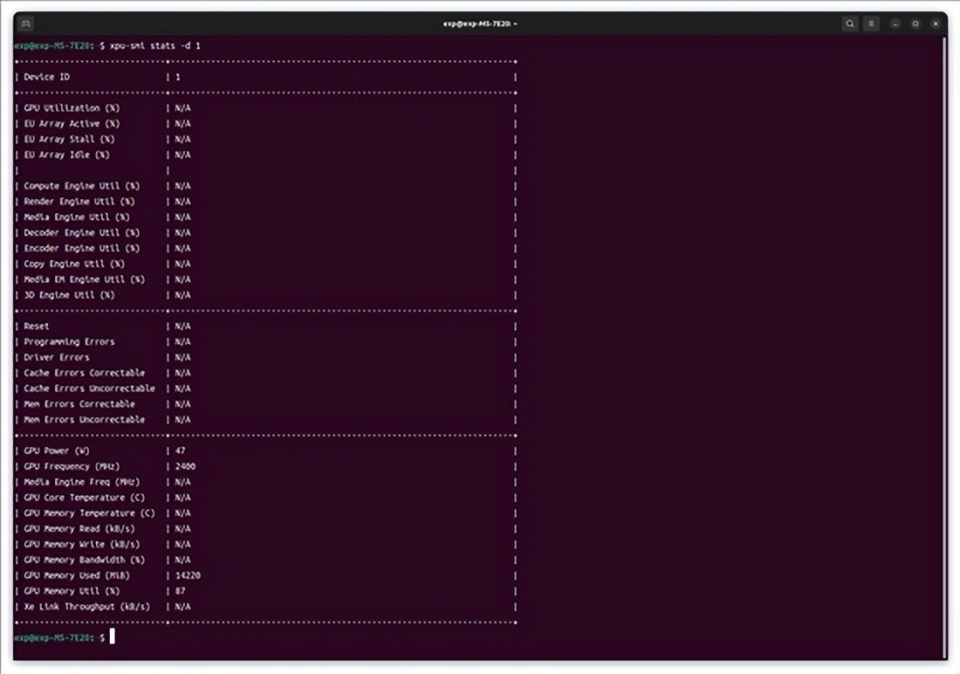Click N/A value in GPU Utilization row
This screenshot has width=960, height=674.
click(182, 108)
